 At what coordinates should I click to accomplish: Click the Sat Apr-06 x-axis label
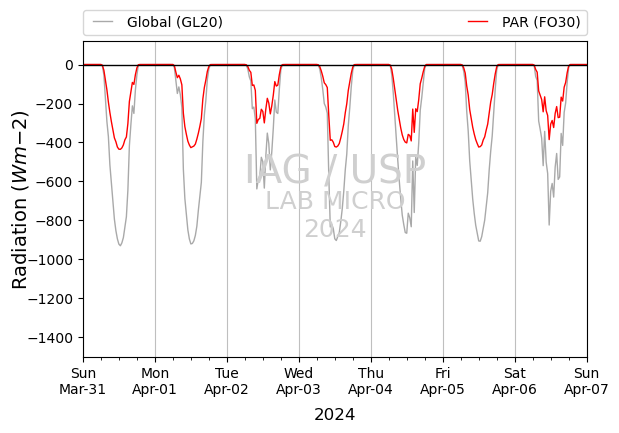point(515,381)
